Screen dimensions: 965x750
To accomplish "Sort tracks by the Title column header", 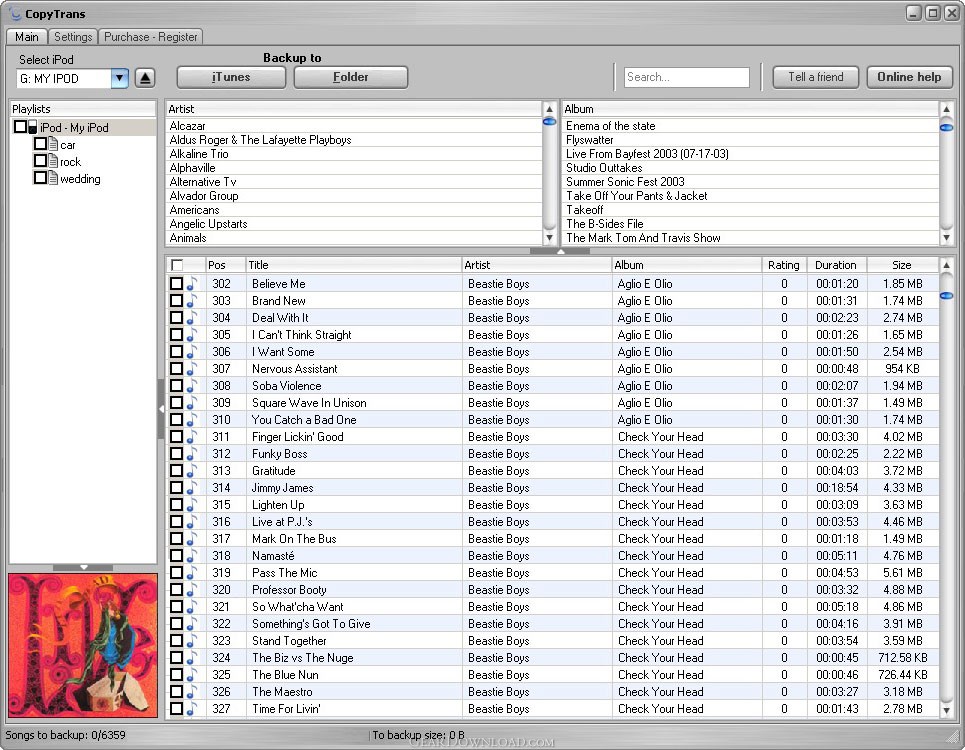I will [x=353, y=265].
